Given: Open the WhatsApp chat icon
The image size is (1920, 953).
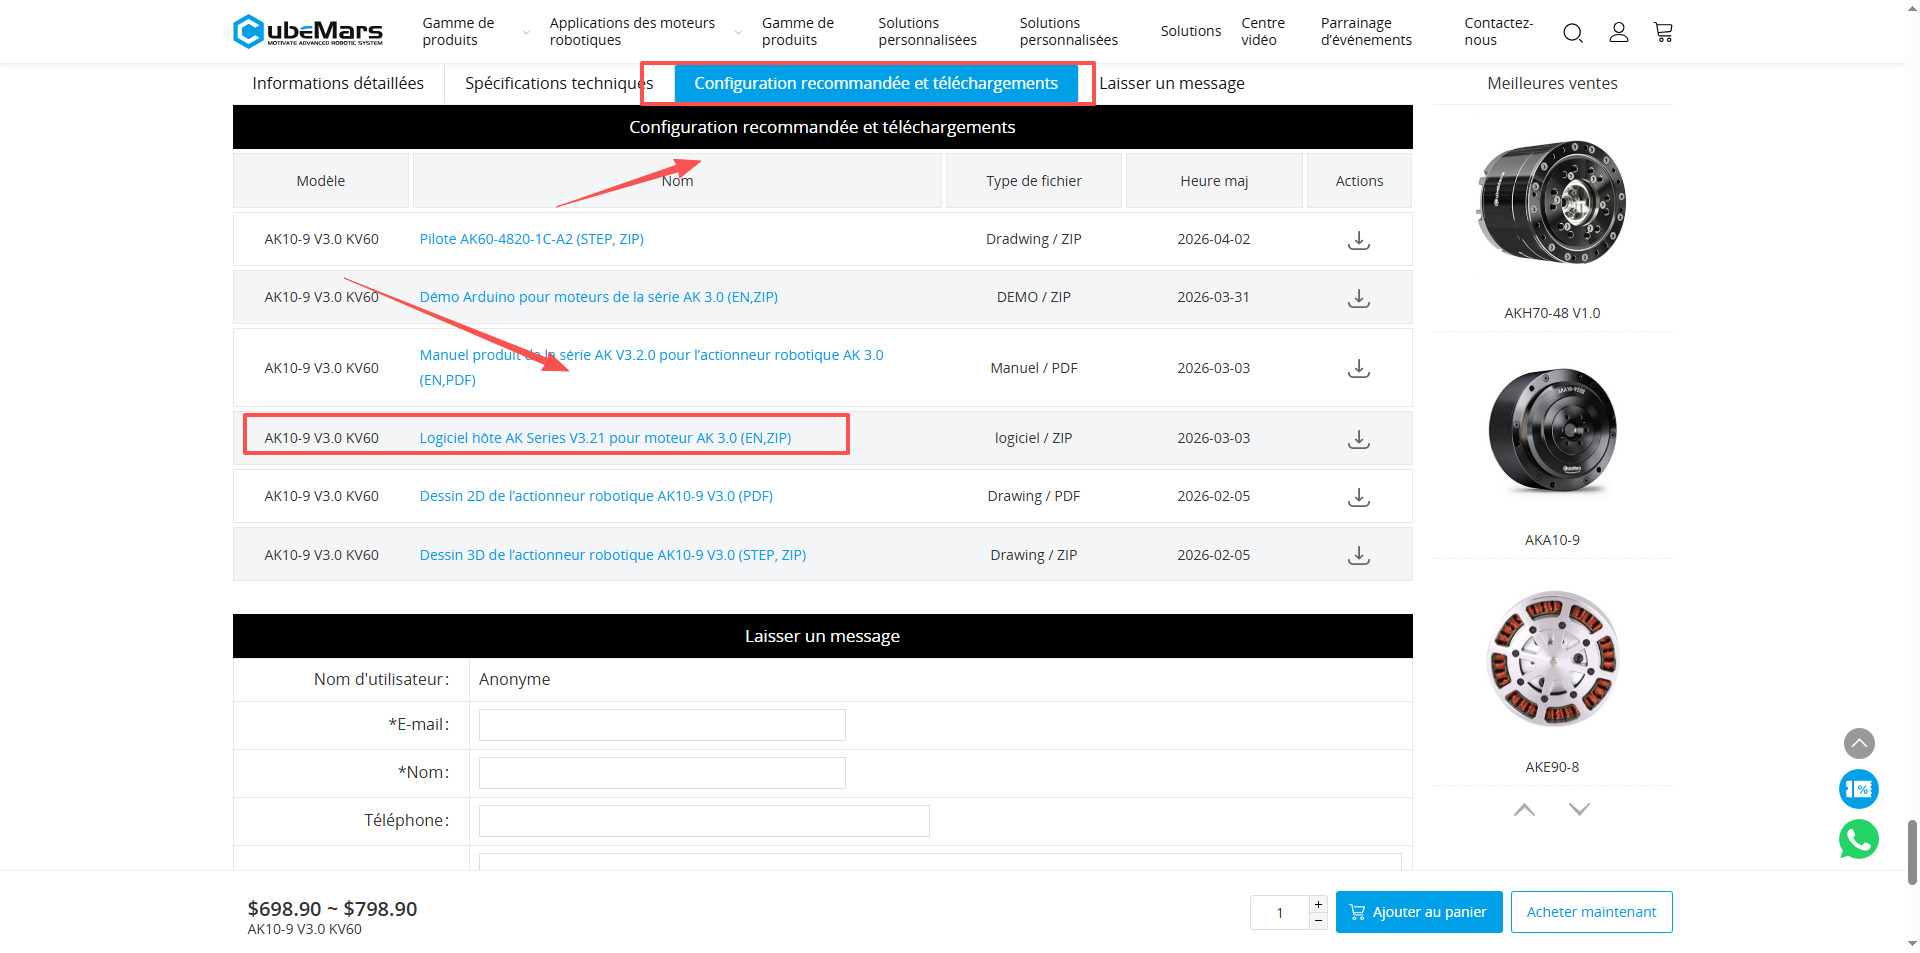Looking at the screenshot, I should tap(1858, 839).
